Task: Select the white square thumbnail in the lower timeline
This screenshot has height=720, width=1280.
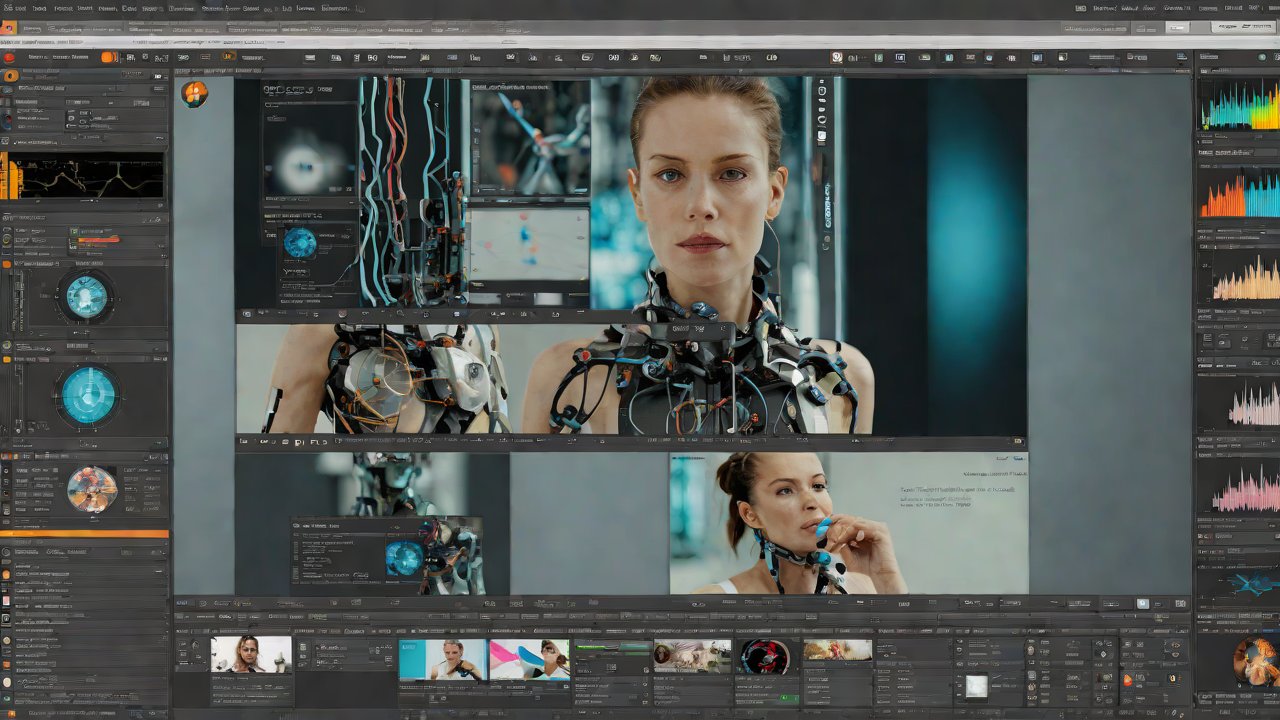Action: click(976, 686)
